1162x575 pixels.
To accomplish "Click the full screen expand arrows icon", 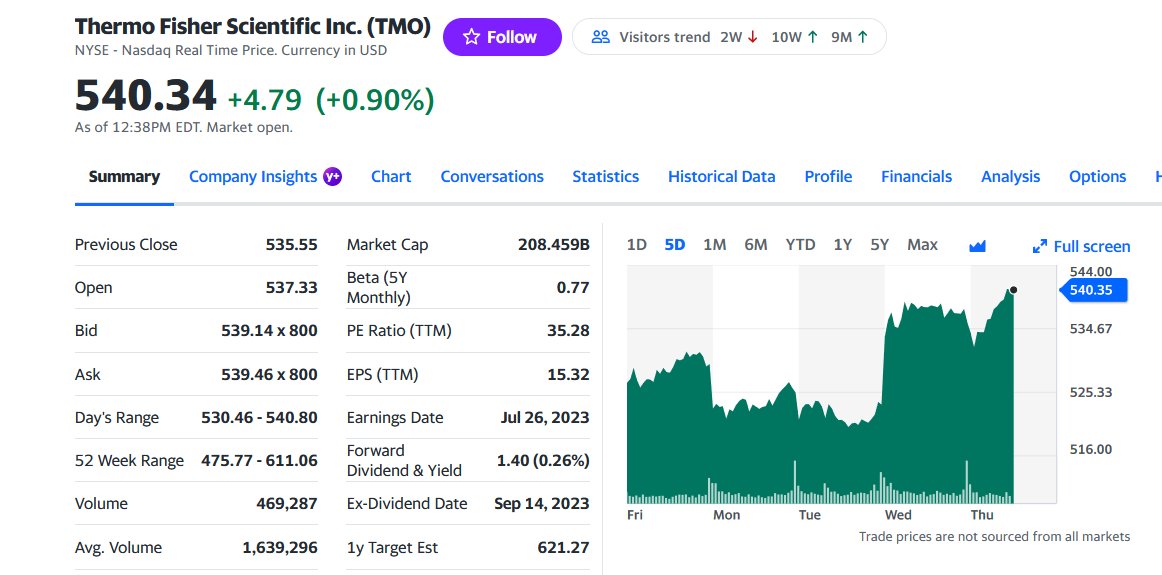I will (x=1040, y=247).
